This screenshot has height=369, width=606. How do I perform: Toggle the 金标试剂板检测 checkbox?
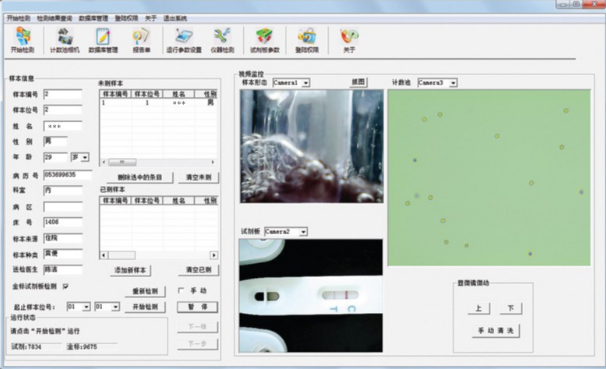click(66, 286)
